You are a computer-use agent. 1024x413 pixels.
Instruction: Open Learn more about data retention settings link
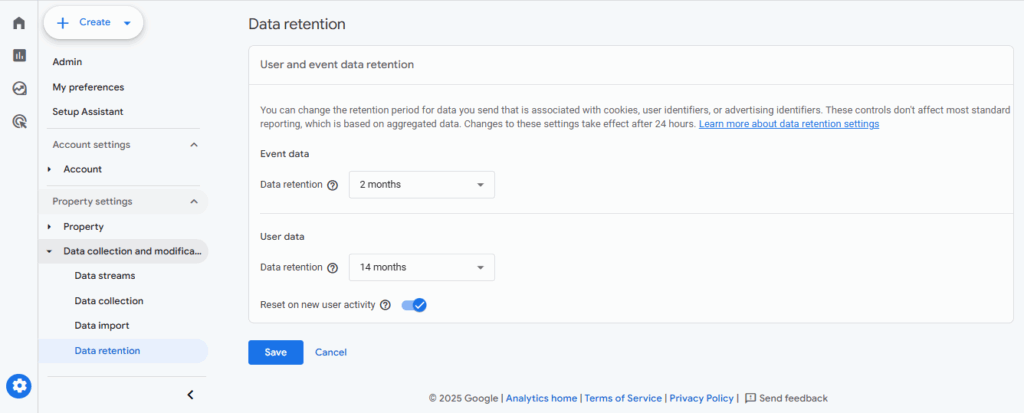pos(789,124)
